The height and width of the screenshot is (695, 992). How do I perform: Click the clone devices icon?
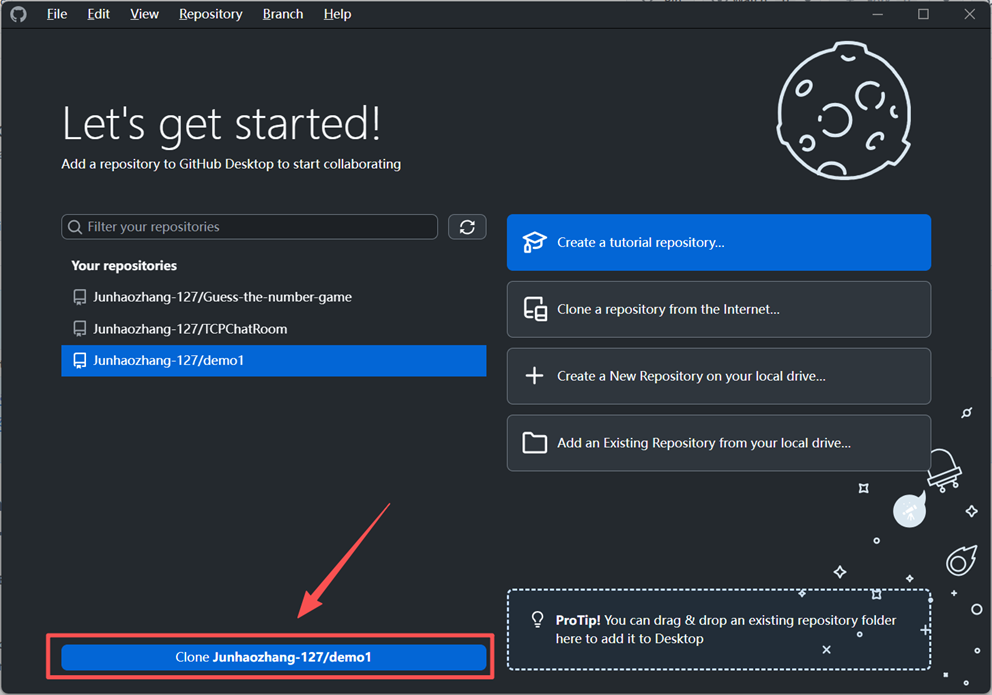[x=535, y=309]
